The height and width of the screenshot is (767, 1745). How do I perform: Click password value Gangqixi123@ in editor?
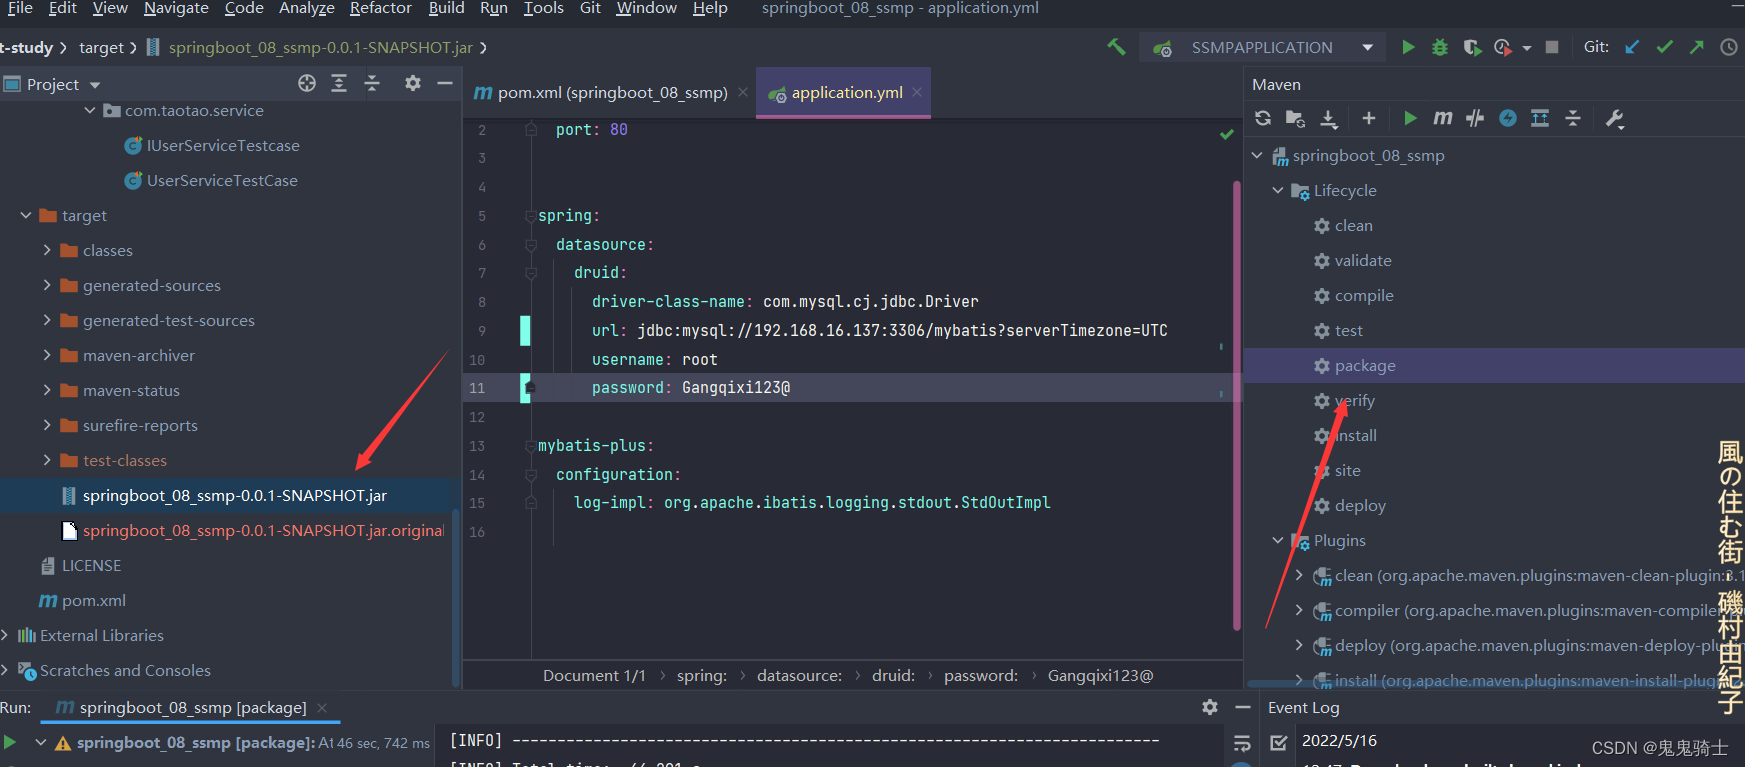click(x=736, y=388)
